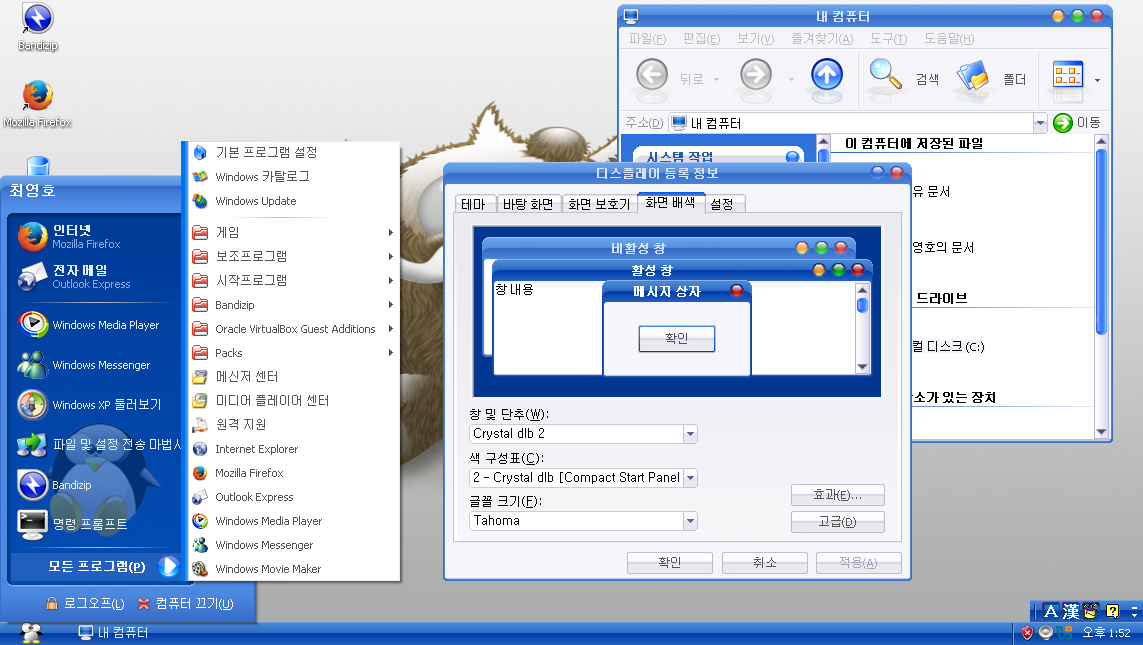Click the 내 컴퓨터 window vertical scrollbar thumb

[x=1101, y=241]
